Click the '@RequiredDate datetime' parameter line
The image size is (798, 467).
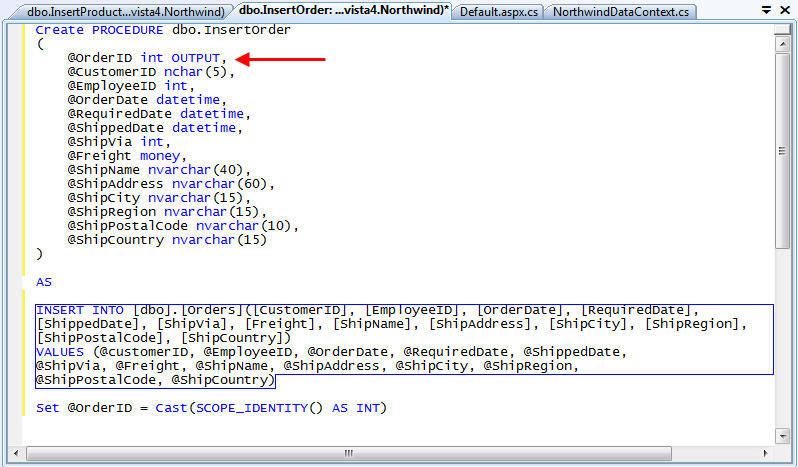point(159,114)
